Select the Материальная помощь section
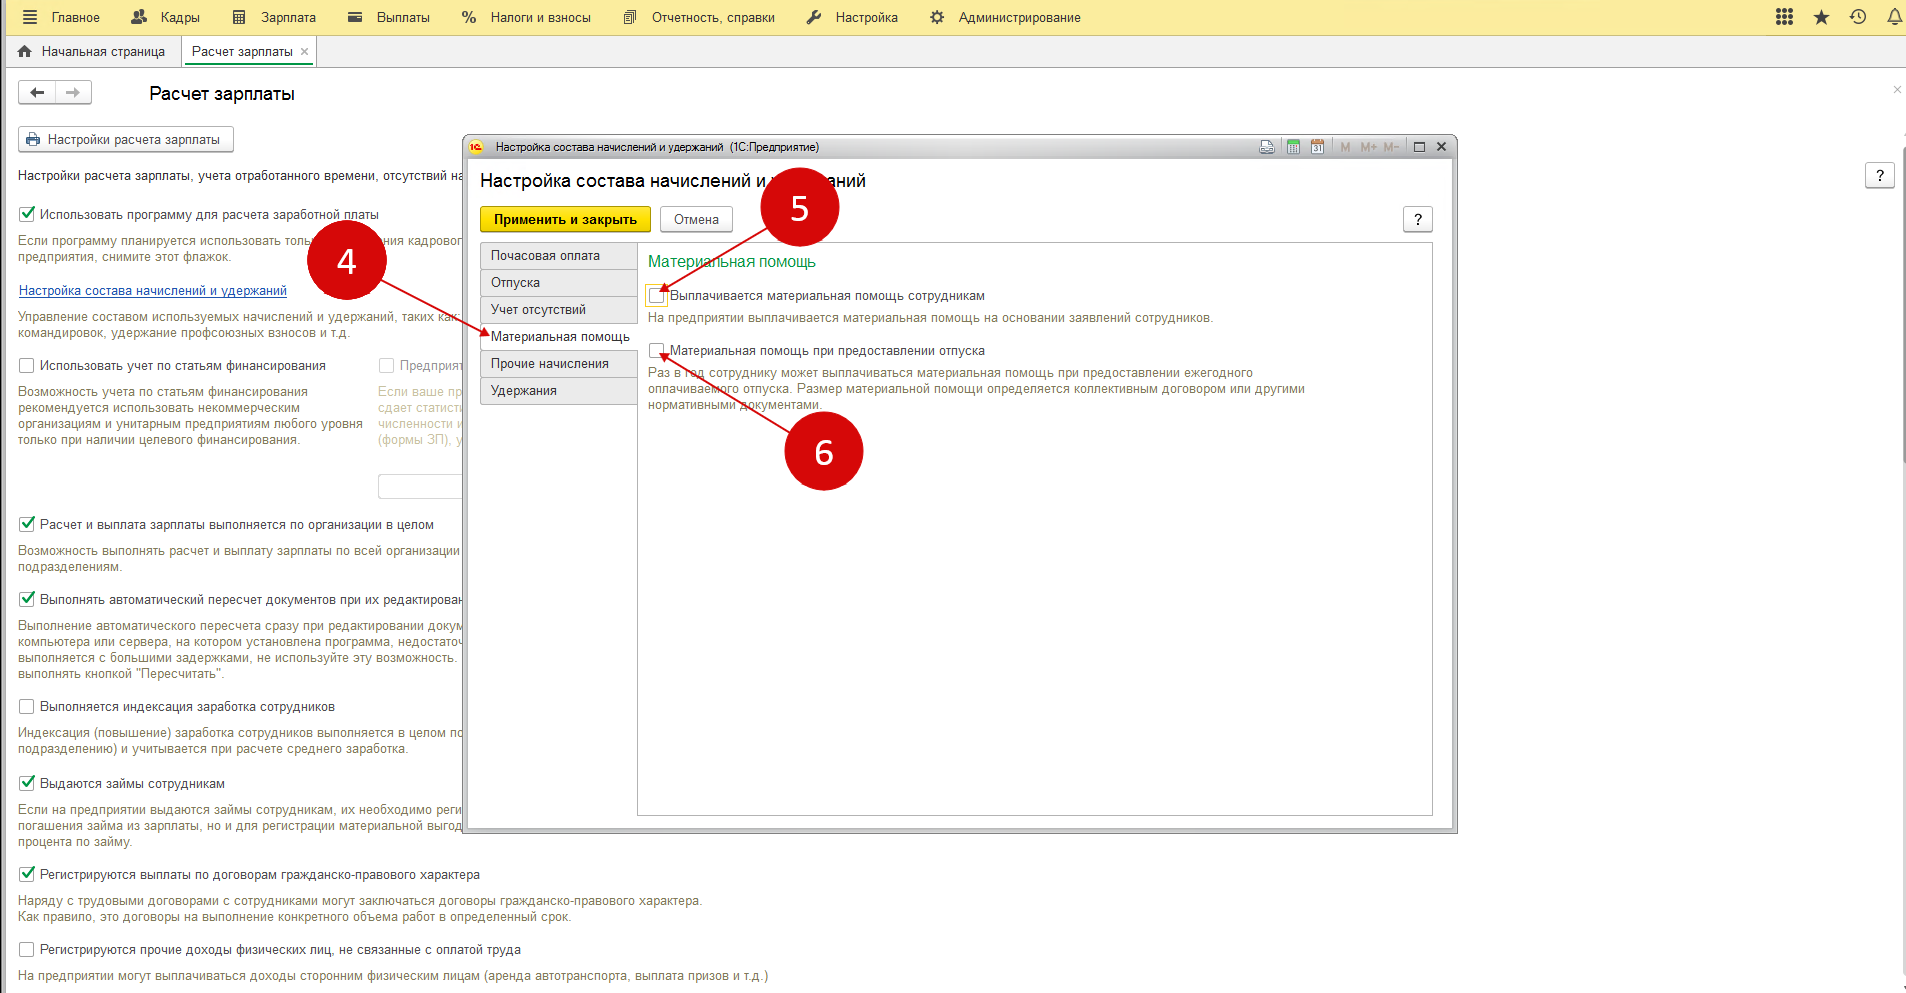Screen dimensions: 1906x993 tap(559, 336)
